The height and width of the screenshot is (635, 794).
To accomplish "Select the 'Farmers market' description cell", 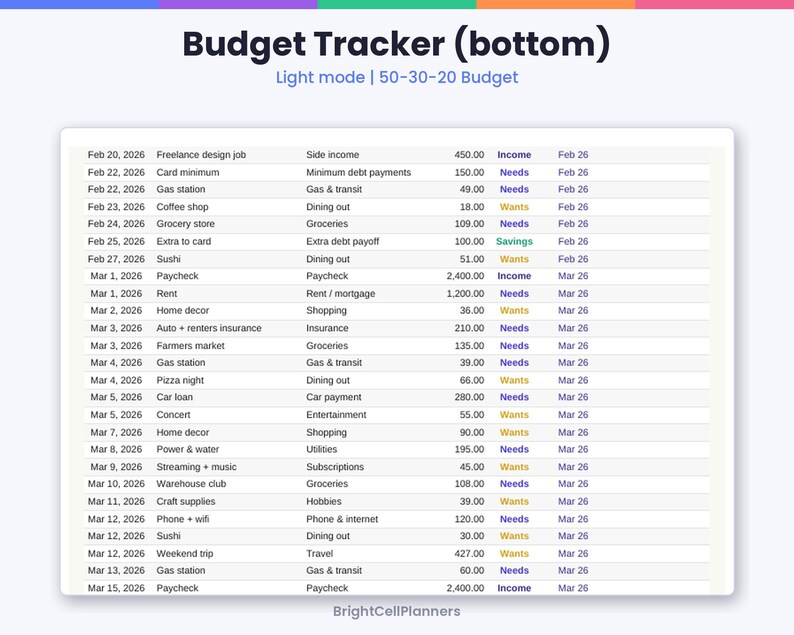I will click(x=190, y=346).
